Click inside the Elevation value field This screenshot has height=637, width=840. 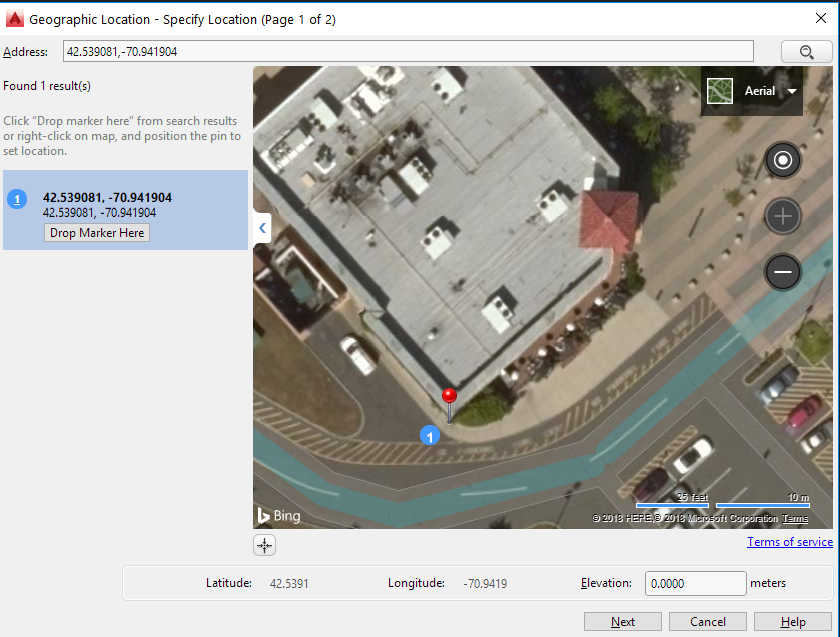click(695, 583)
